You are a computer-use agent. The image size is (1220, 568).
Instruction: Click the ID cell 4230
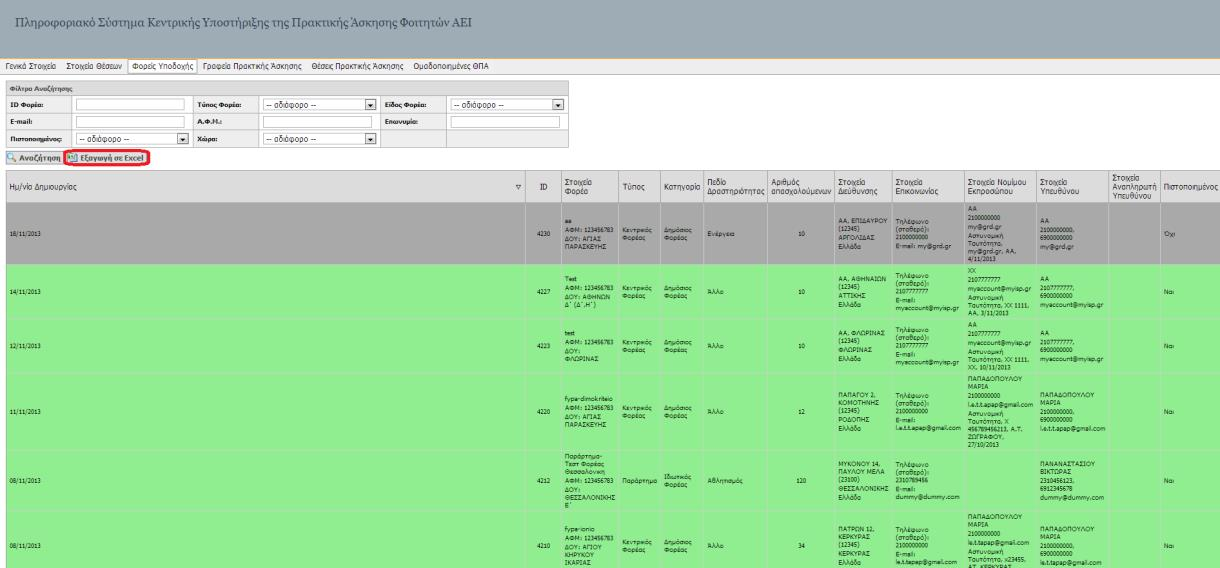(x=544, y=234)
